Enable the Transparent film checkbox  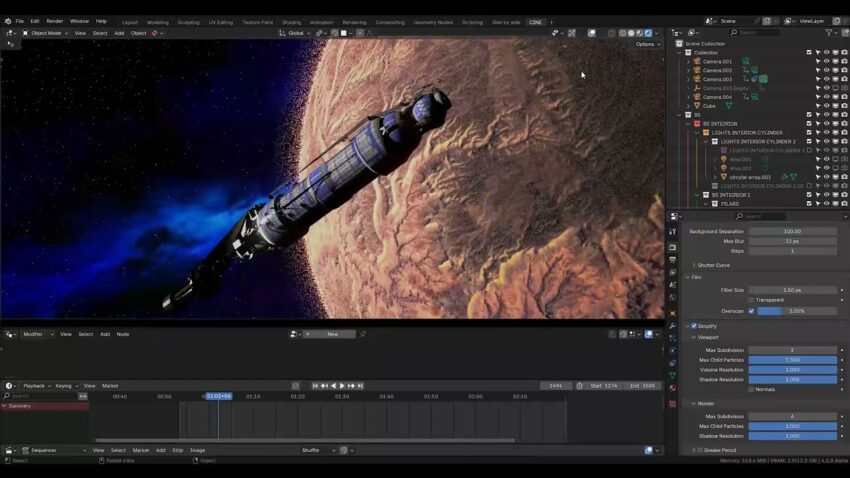[751, 300]
